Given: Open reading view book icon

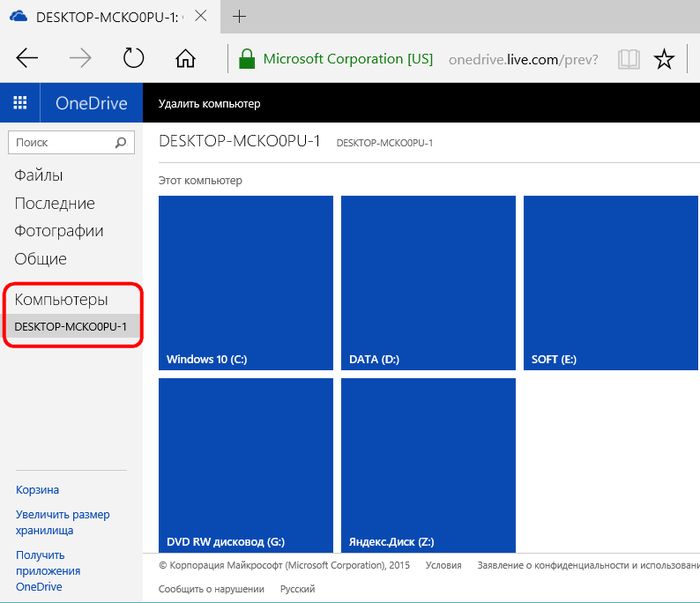Looking at the screenshot, I should pos(628,59).
